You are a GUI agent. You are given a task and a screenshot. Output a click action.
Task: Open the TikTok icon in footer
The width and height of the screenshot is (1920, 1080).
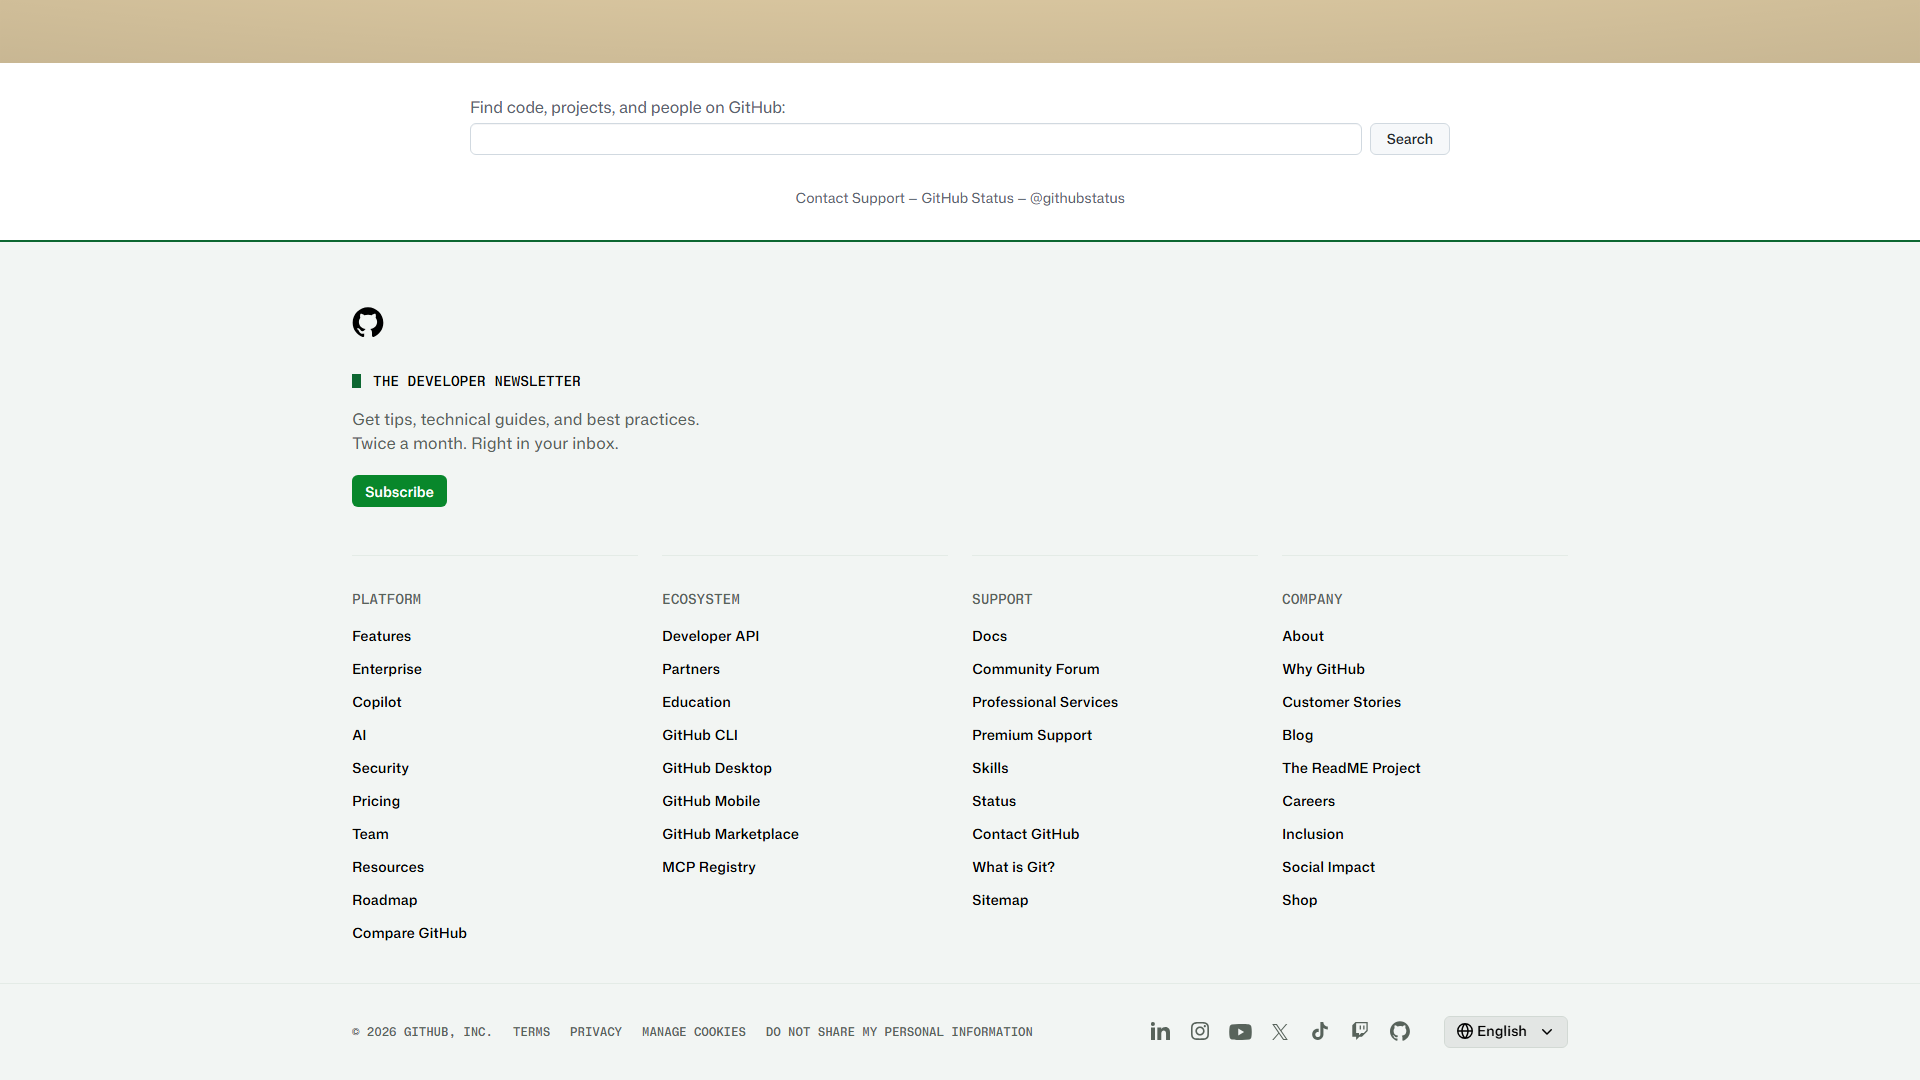click(1320, 1031)
